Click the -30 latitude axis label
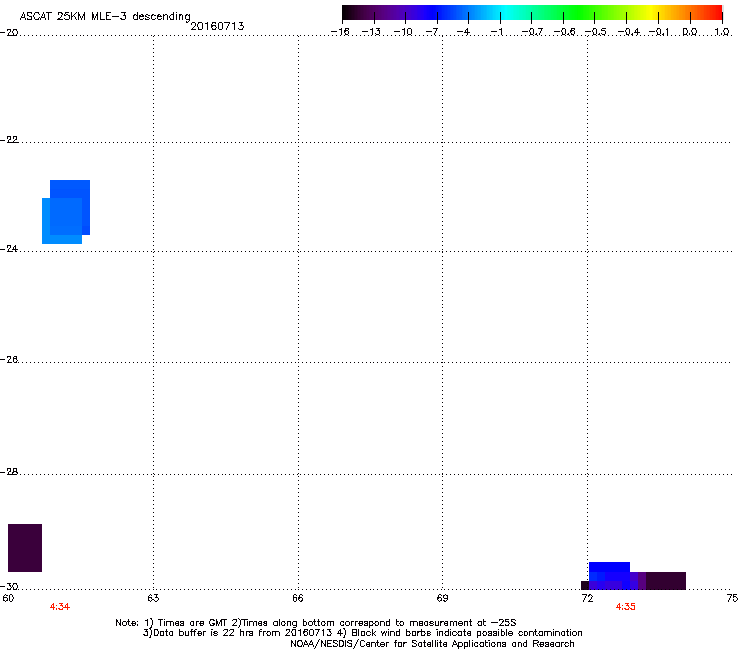Image resolution: width=740 pixels, height=650 pixels. point(9,586)
